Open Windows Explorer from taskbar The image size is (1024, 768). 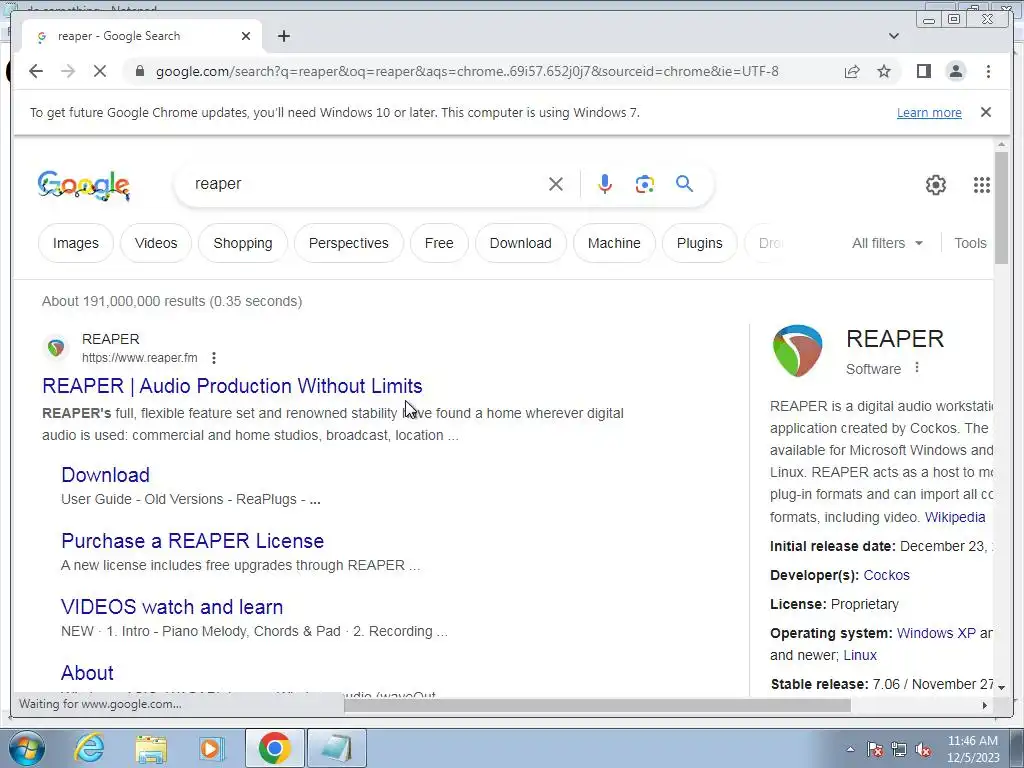pos(151,748)
